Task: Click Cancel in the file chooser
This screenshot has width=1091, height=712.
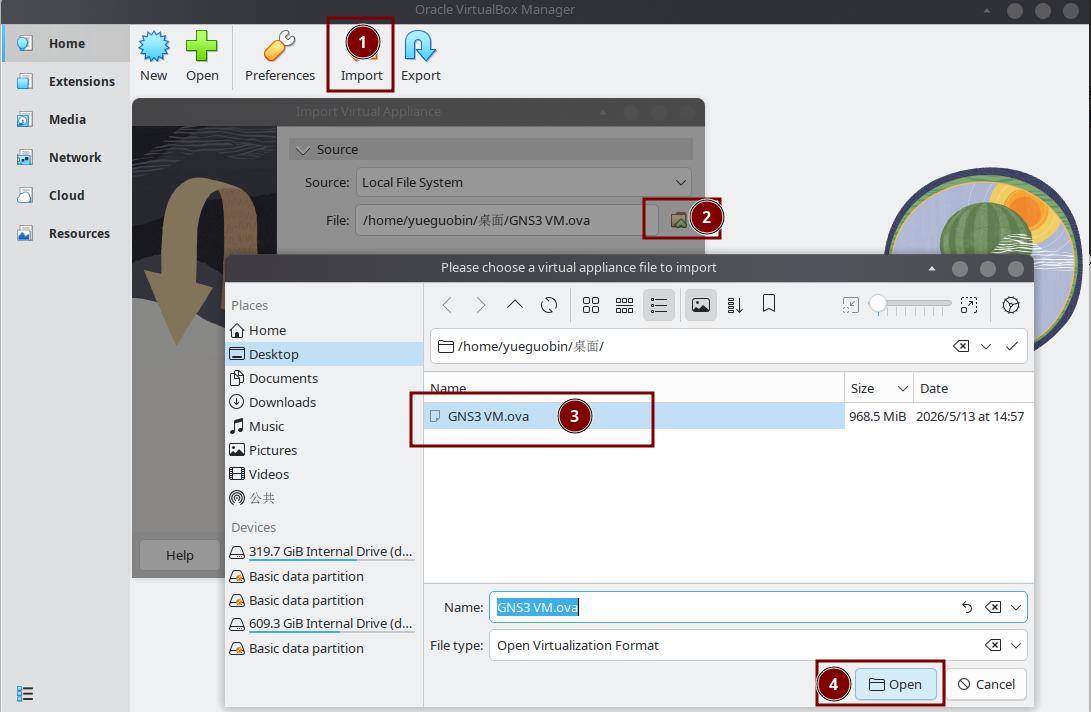Action: click(x=986, y=684)
